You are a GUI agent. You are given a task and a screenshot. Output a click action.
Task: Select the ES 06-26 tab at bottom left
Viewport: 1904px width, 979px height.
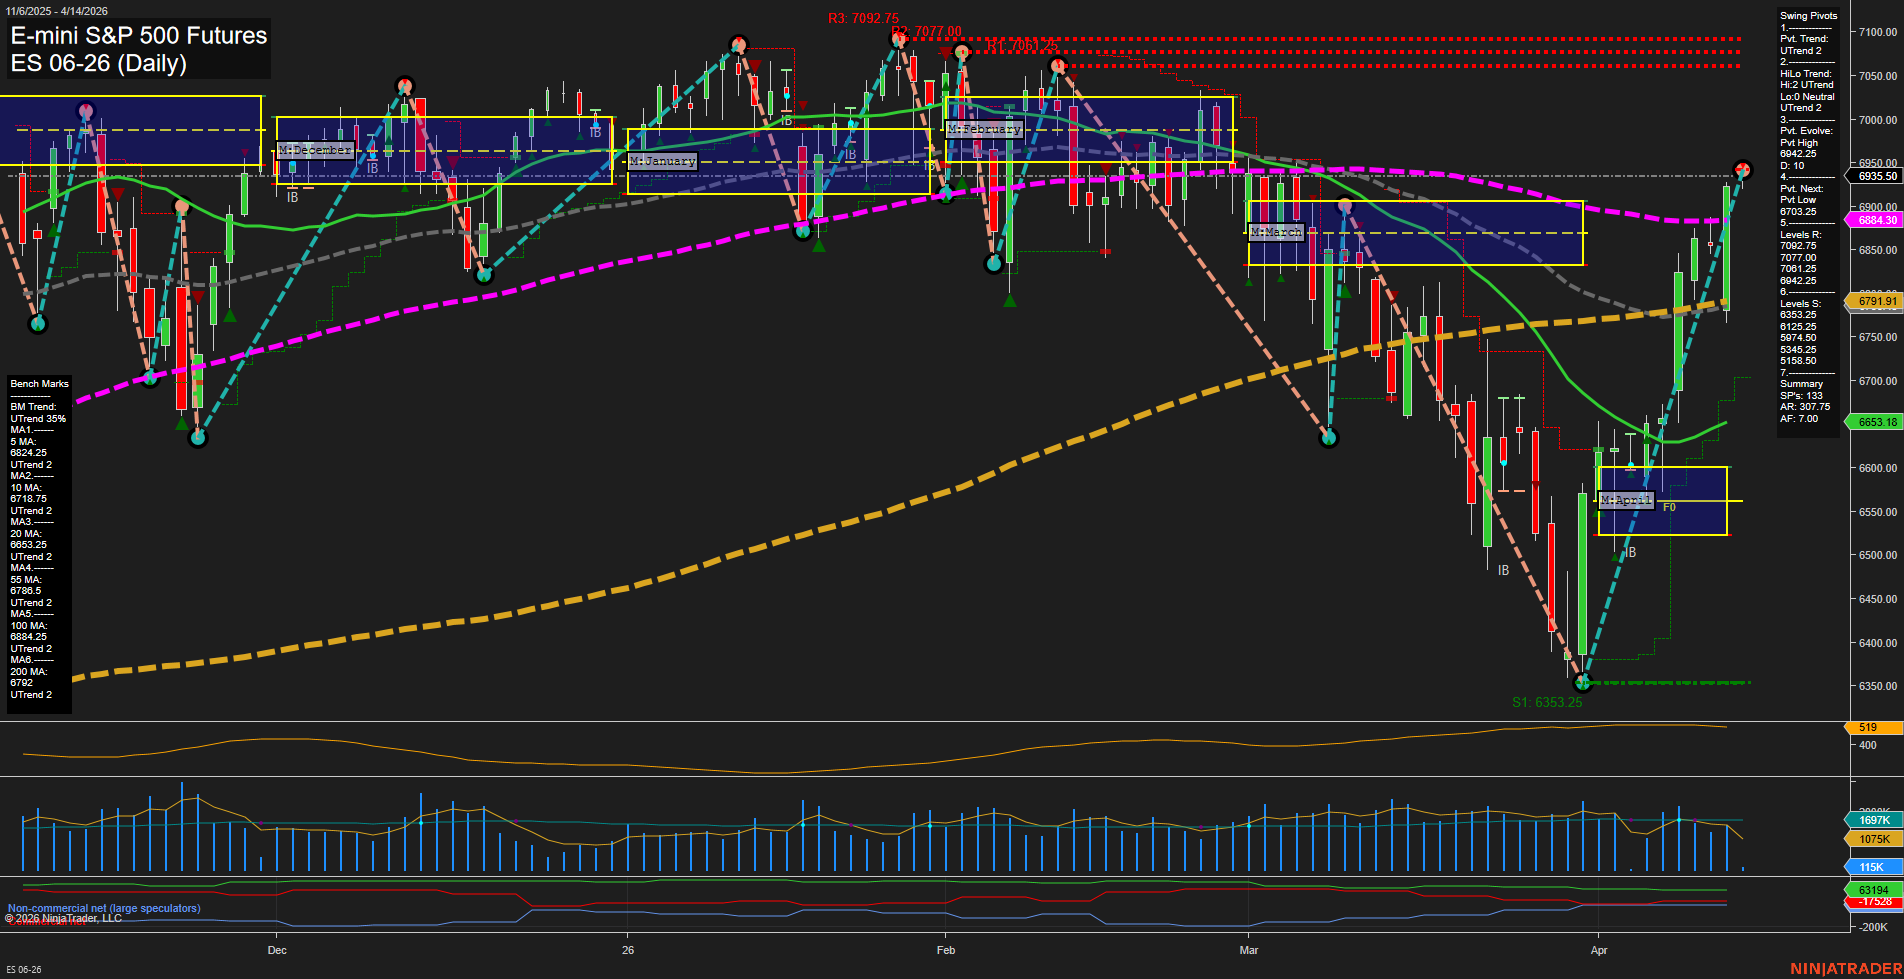point(26,971)
